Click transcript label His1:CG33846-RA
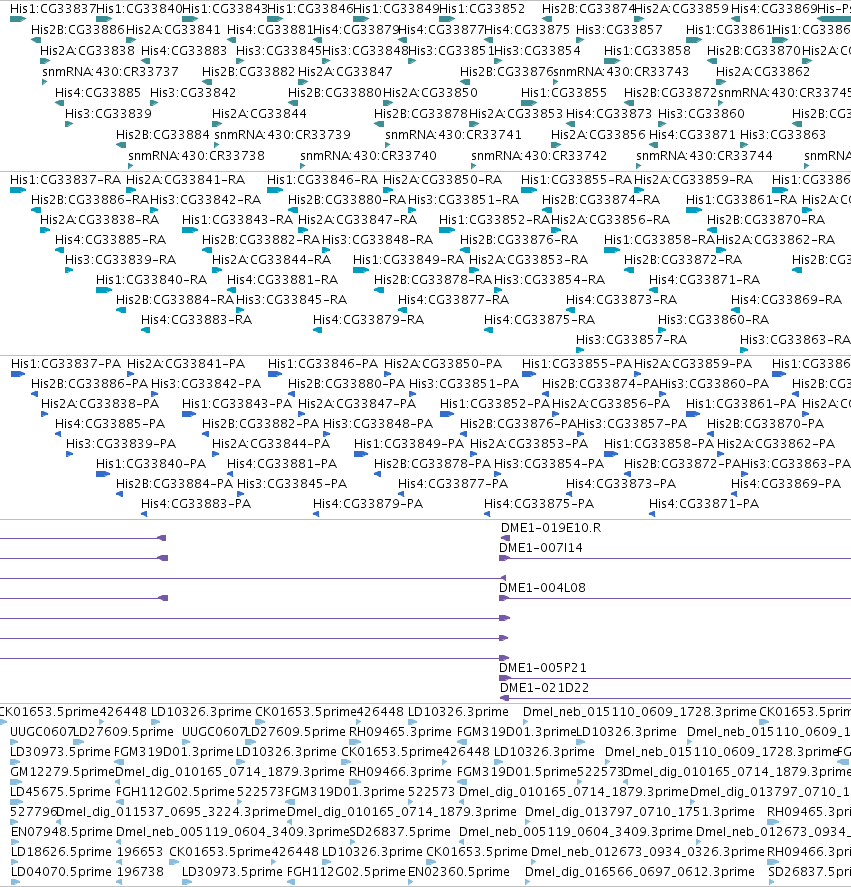This screenshot has height=887, width=851. click(x=323, y=180)
